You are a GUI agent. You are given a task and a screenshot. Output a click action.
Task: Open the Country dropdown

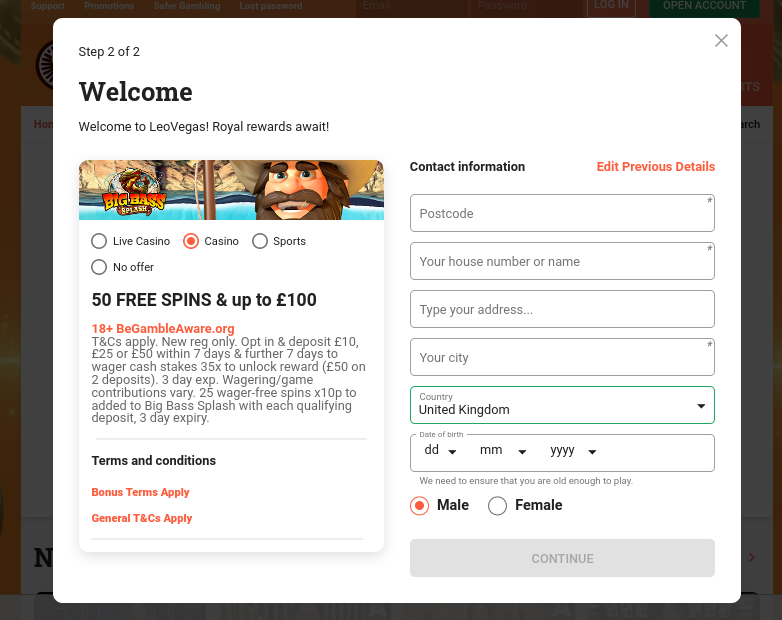[x=562, y=405]
